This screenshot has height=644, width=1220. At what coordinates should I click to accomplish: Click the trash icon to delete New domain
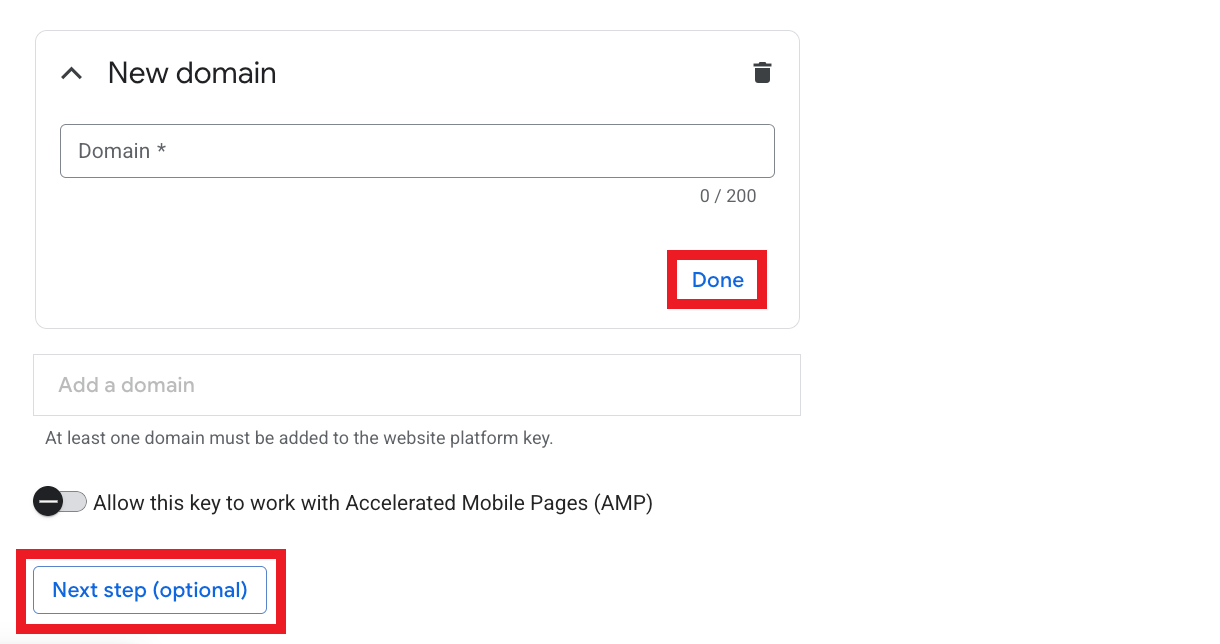tap(762, 72)
